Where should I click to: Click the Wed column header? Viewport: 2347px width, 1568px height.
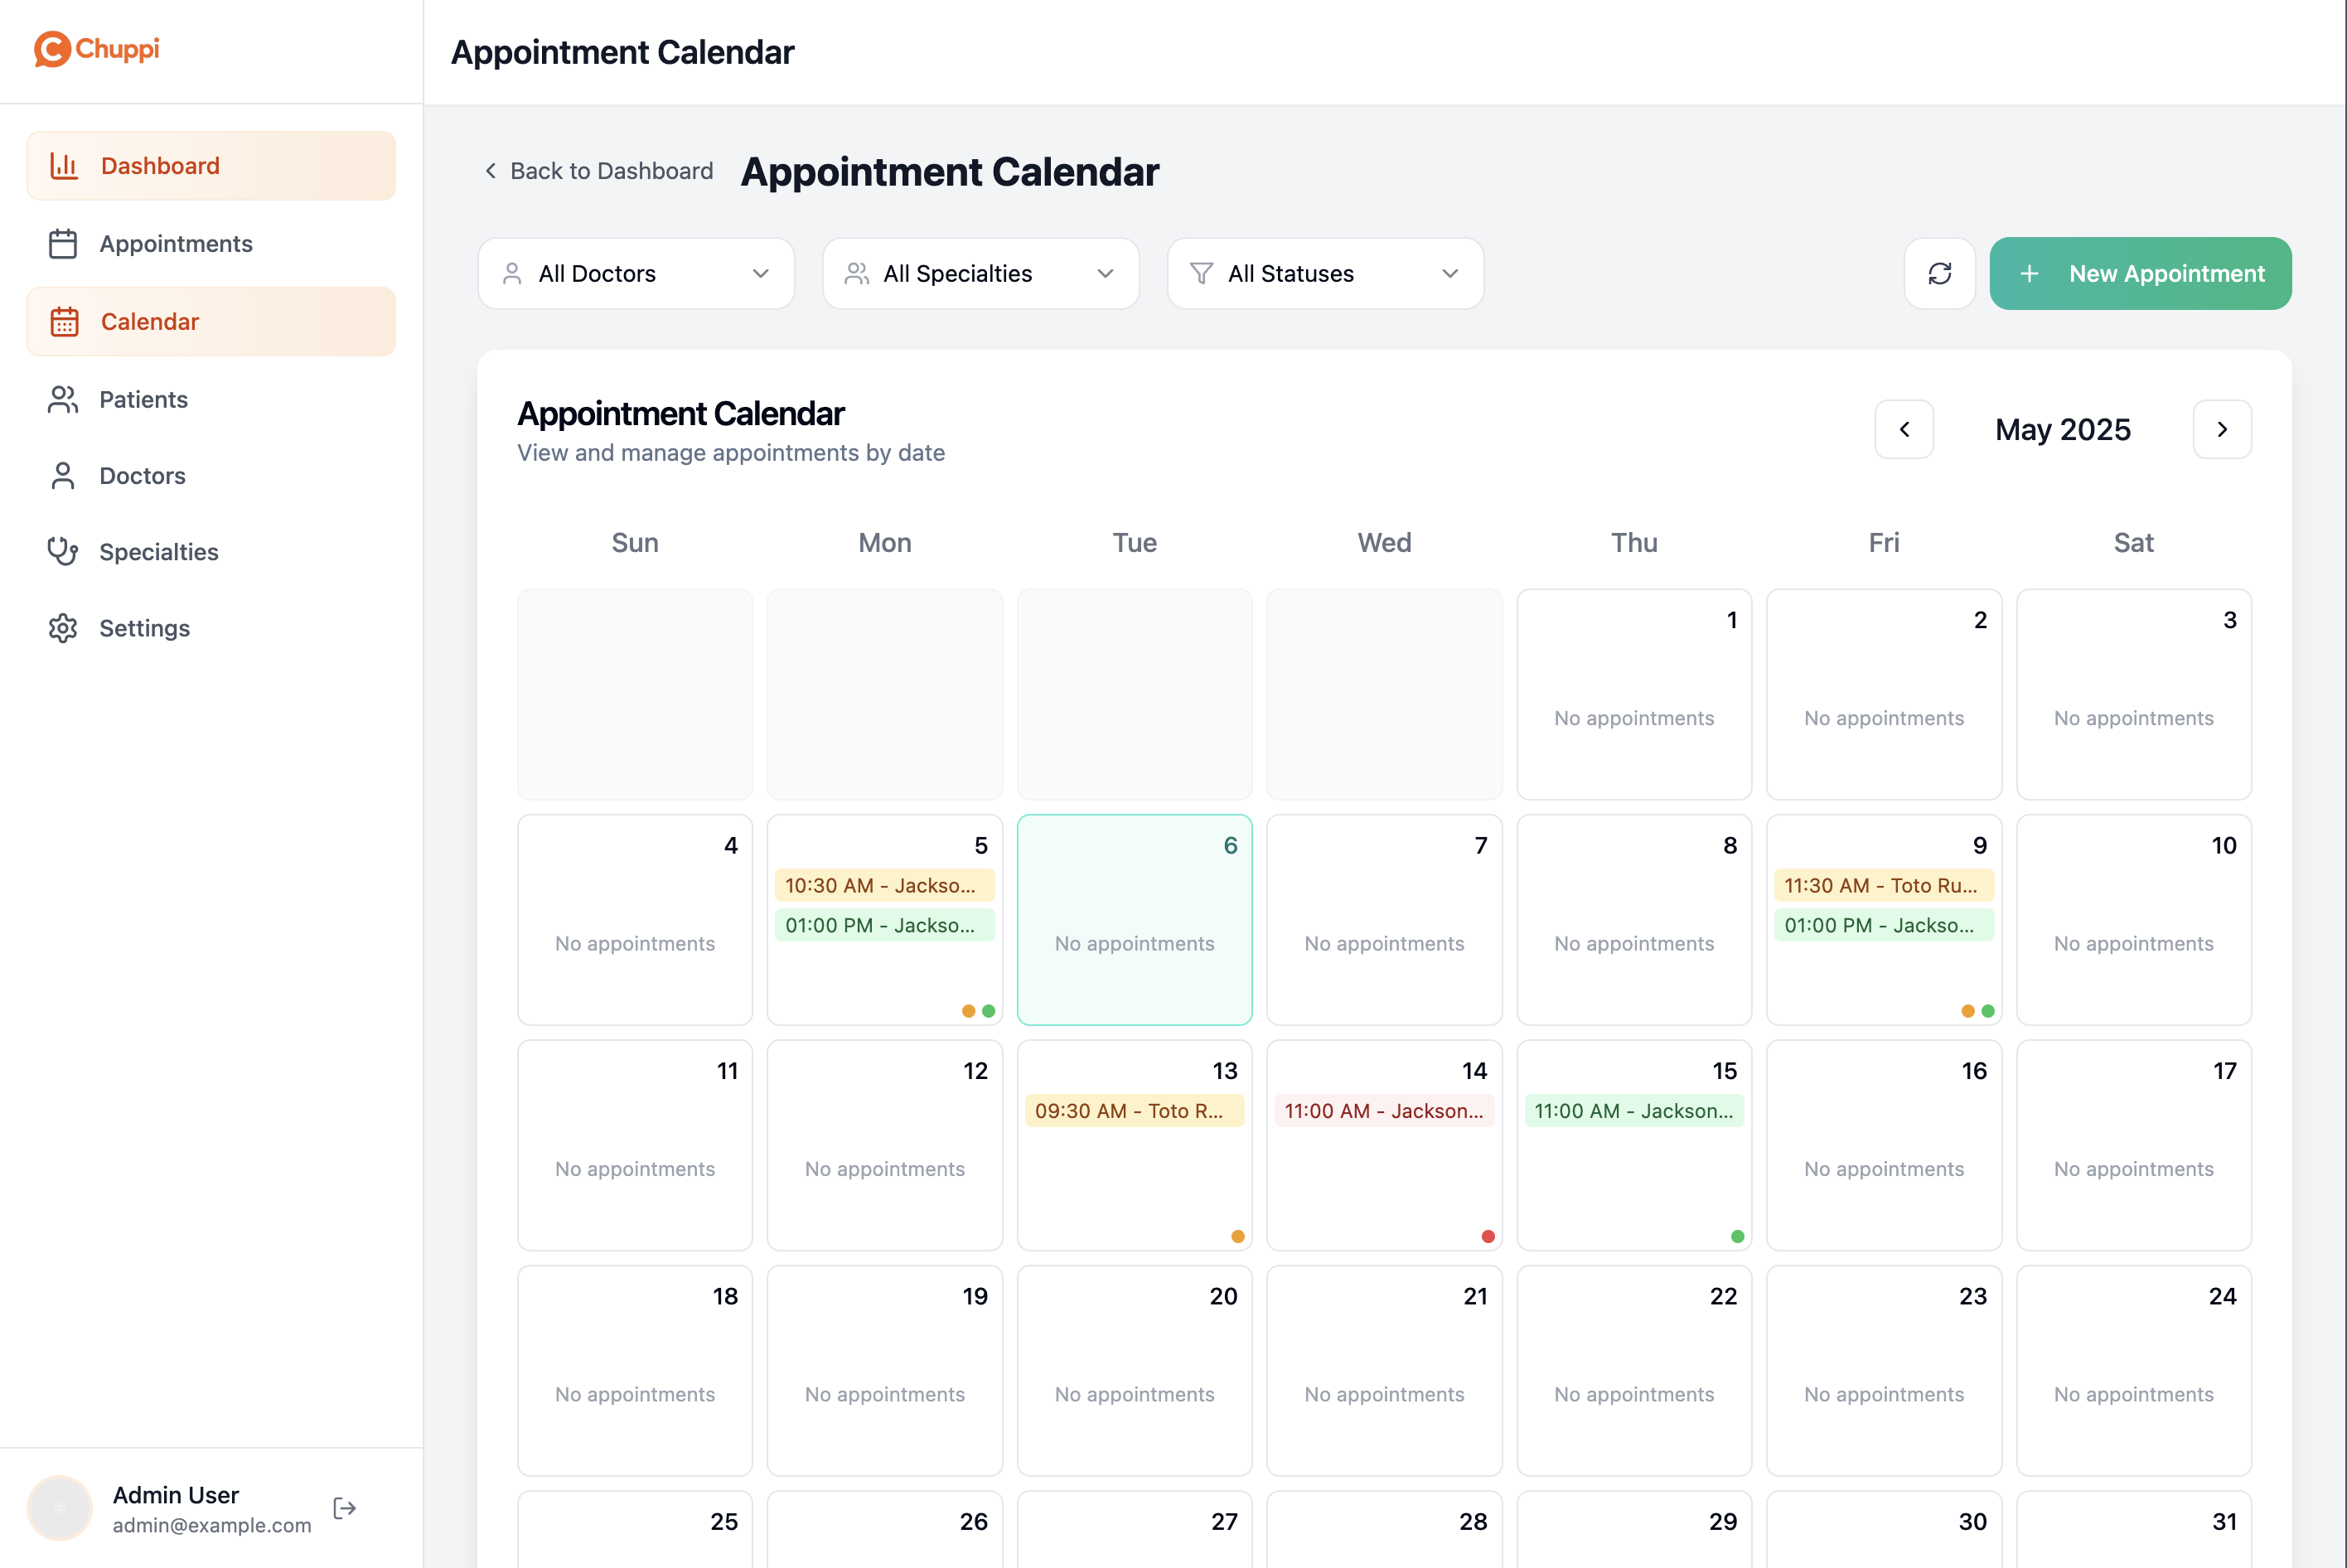tap(1384, 542)
